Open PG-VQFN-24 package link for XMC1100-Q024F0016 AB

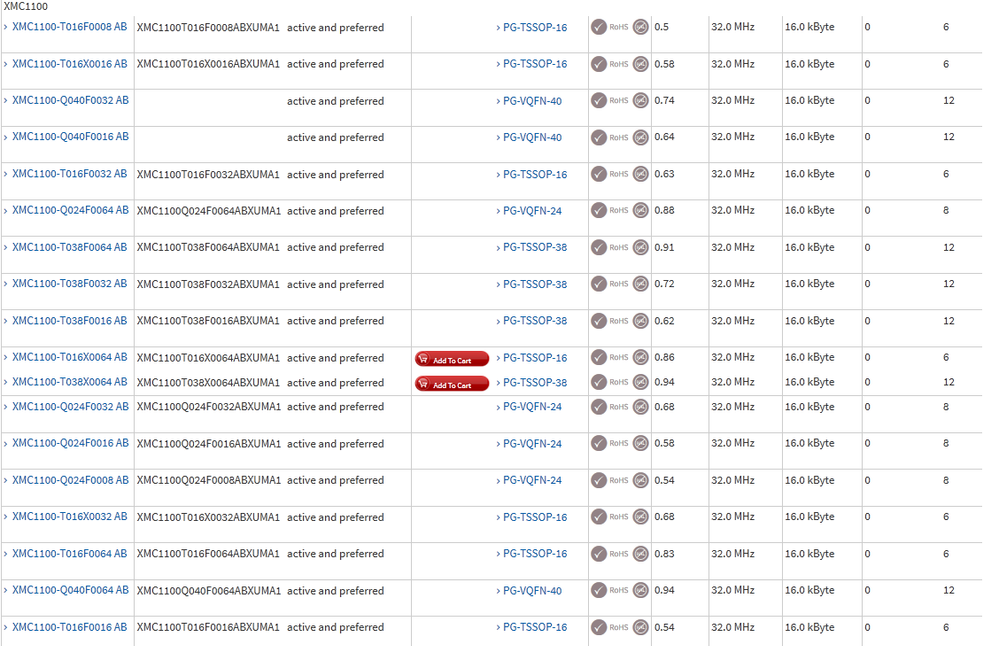532,444
